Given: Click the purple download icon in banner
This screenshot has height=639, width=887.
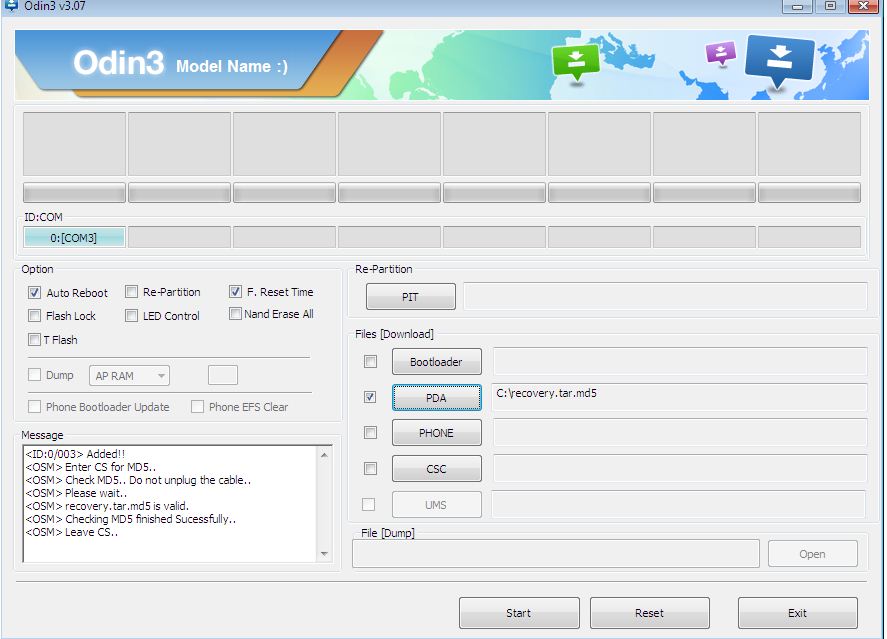Looking at the screenshot, I should pos(721,54).
